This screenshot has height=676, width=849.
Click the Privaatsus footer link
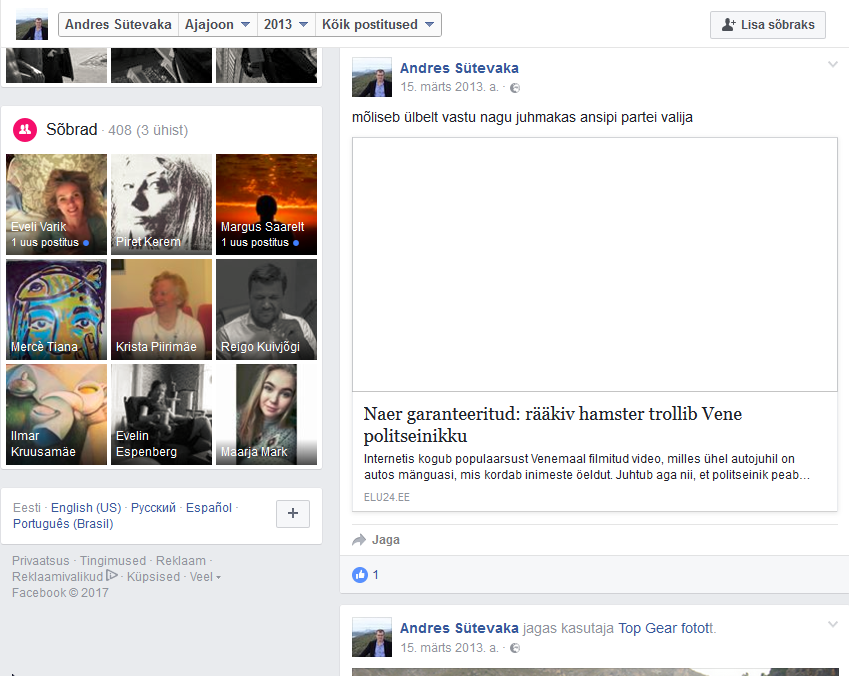(x=41, y=561)
